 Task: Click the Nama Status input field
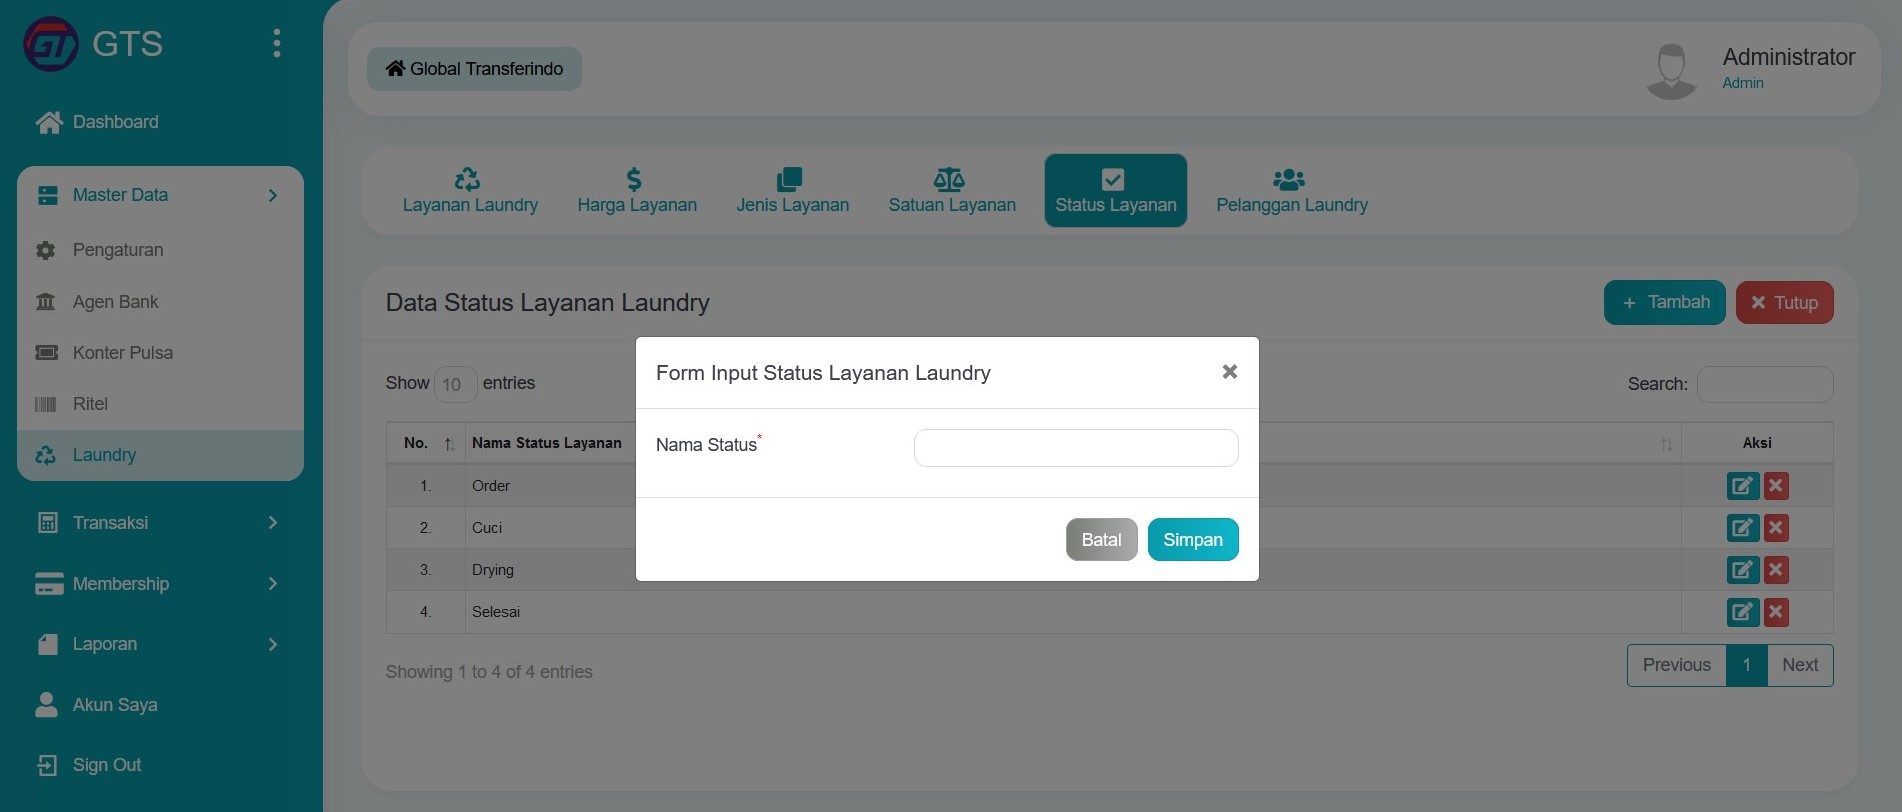[1076, 448]
